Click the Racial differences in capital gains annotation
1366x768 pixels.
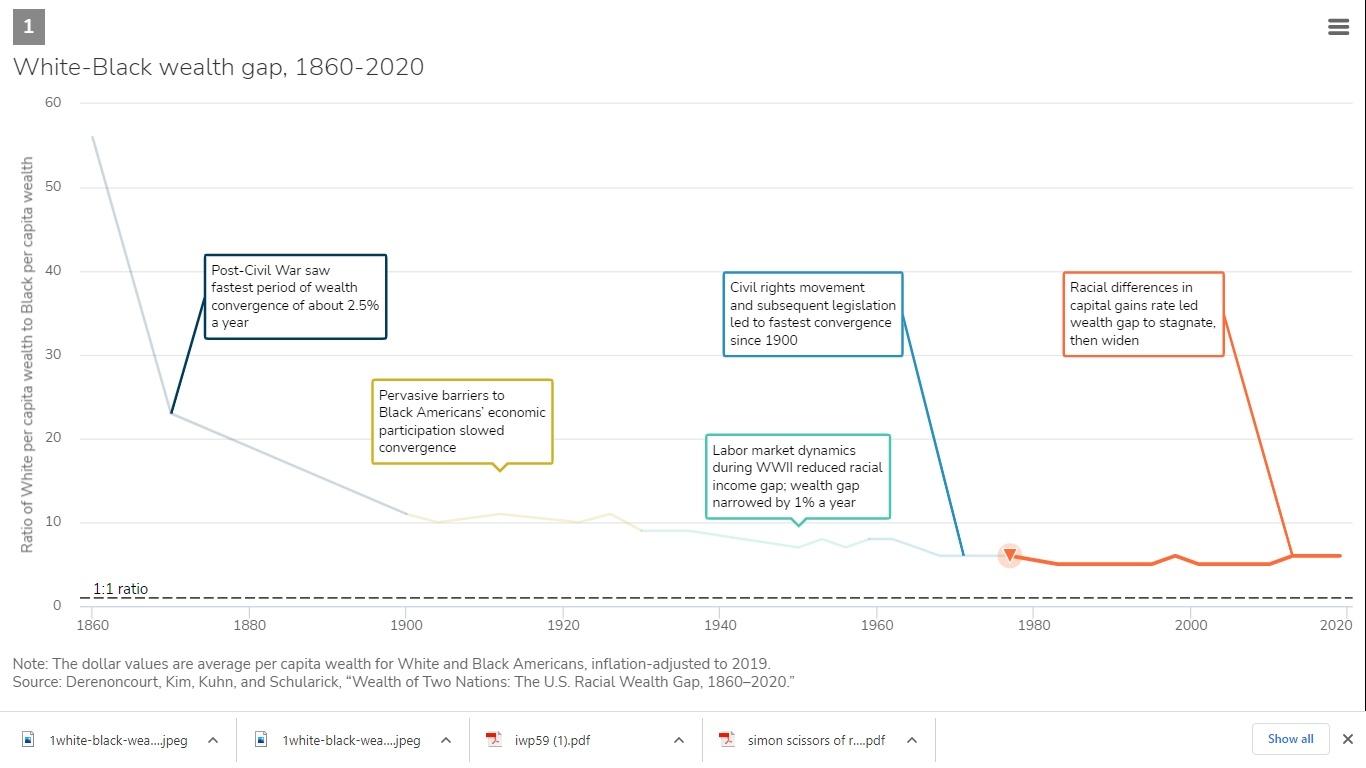[x=1143, y=314]
